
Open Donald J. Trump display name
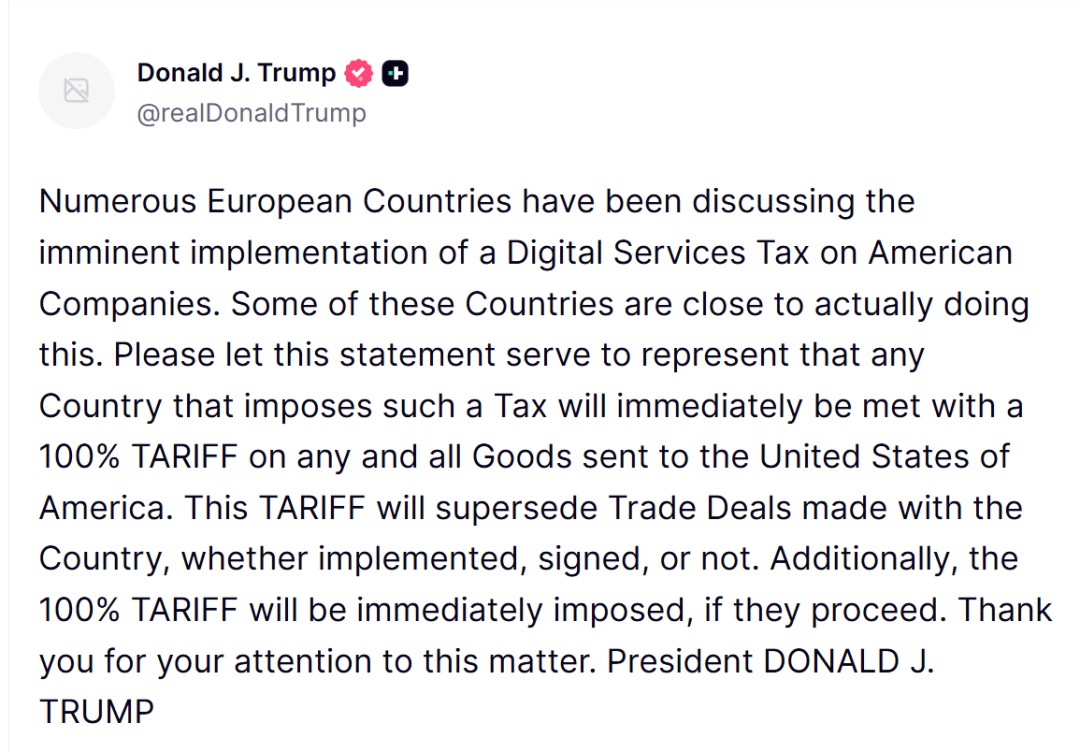tap(236, 72)
